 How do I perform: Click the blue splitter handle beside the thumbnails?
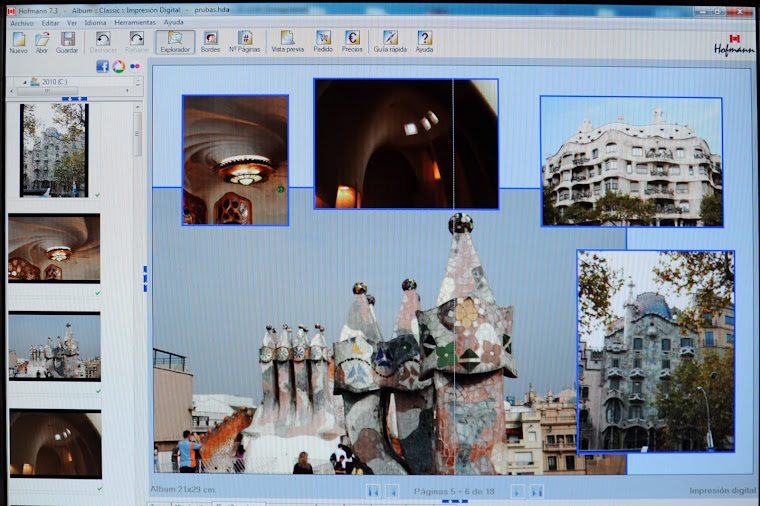click(x=145, y=279)
